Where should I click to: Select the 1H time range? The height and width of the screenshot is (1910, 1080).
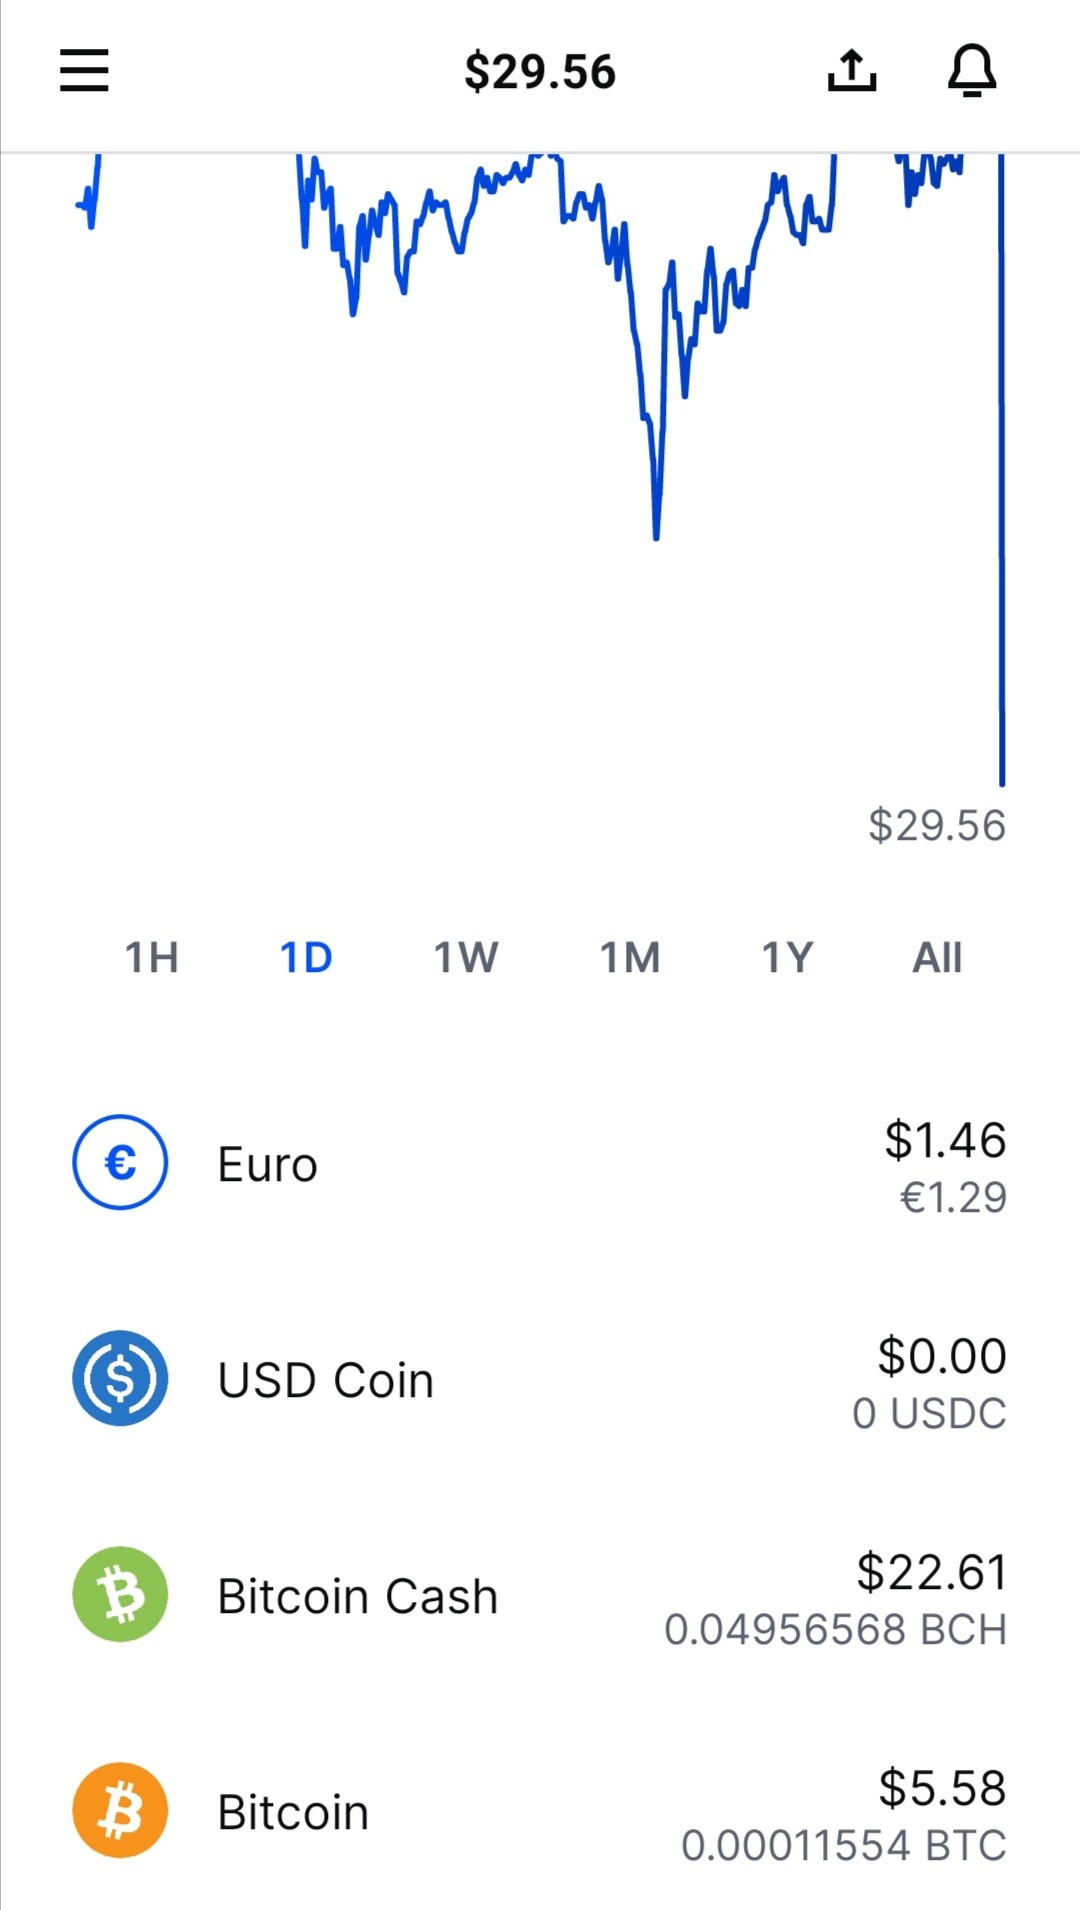click(x=152, y=958)
